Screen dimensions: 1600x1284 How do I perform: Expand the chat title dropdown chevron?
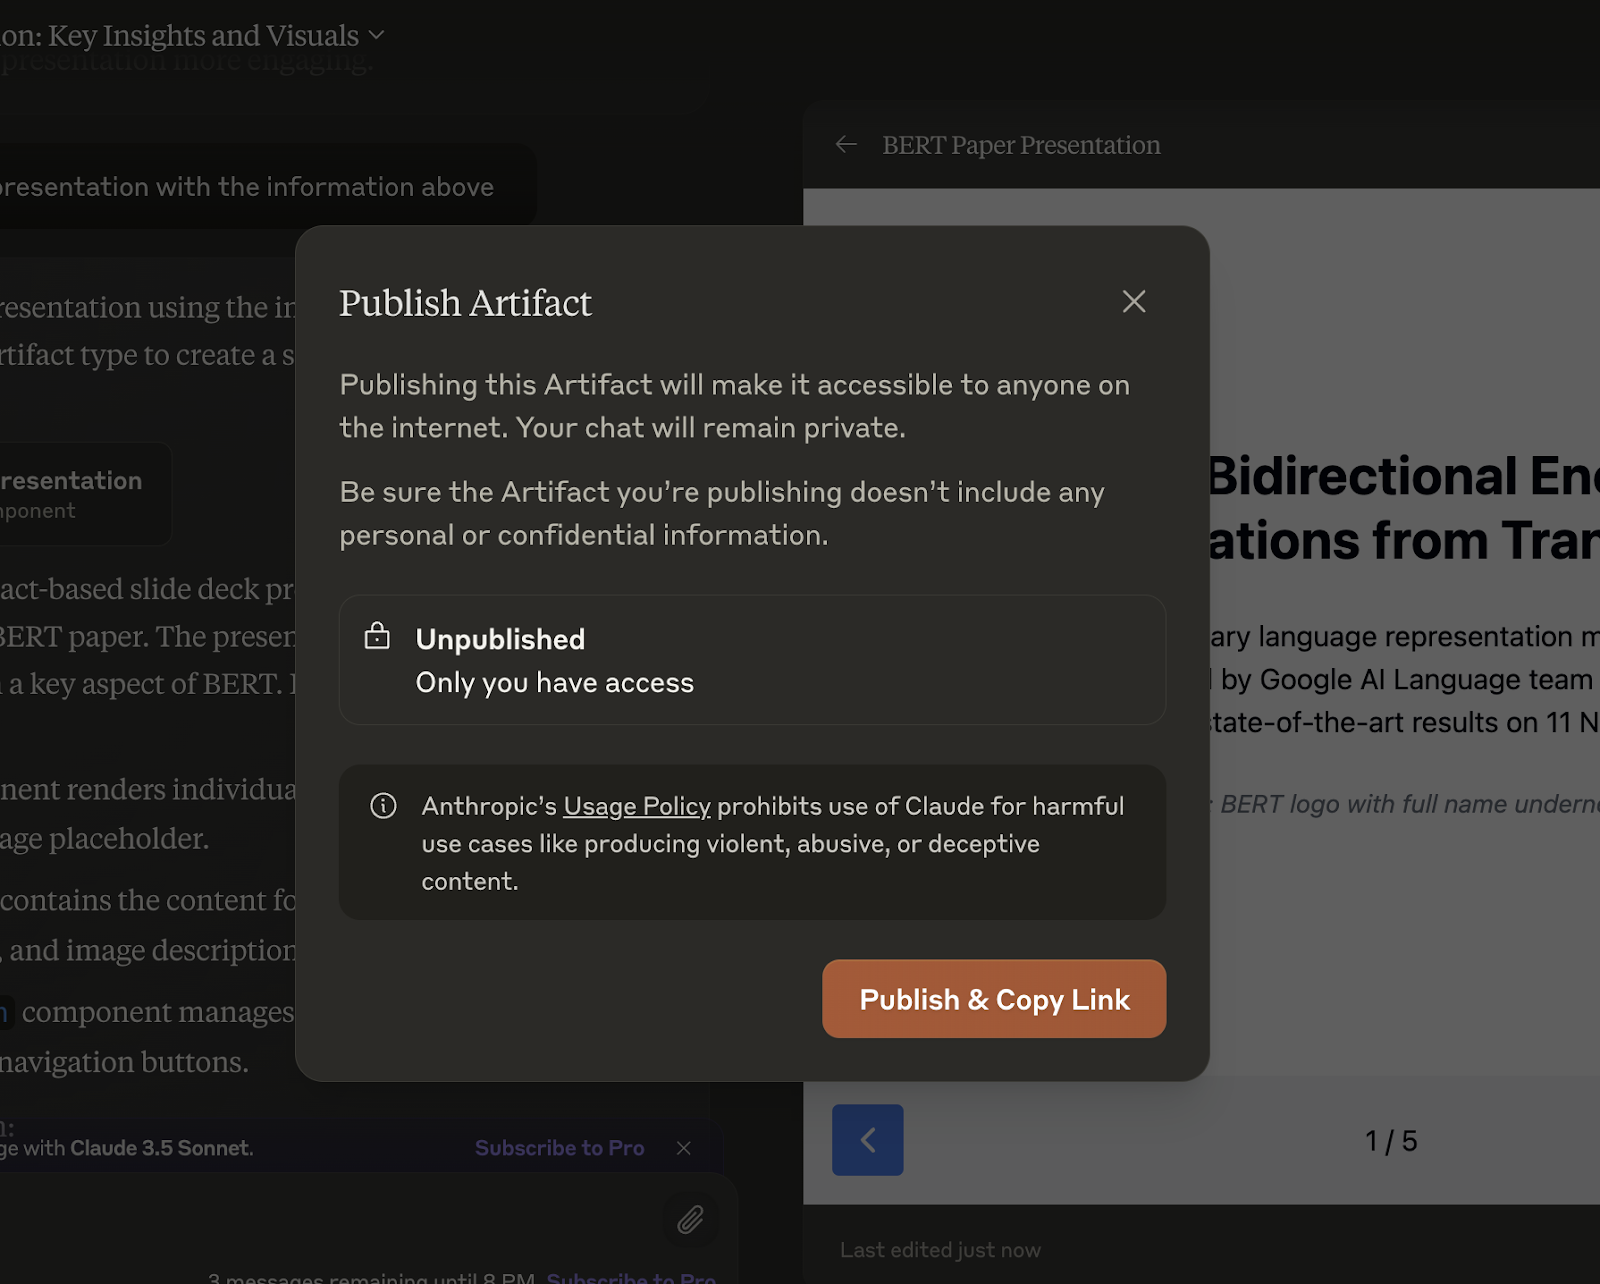click(377, 35)
